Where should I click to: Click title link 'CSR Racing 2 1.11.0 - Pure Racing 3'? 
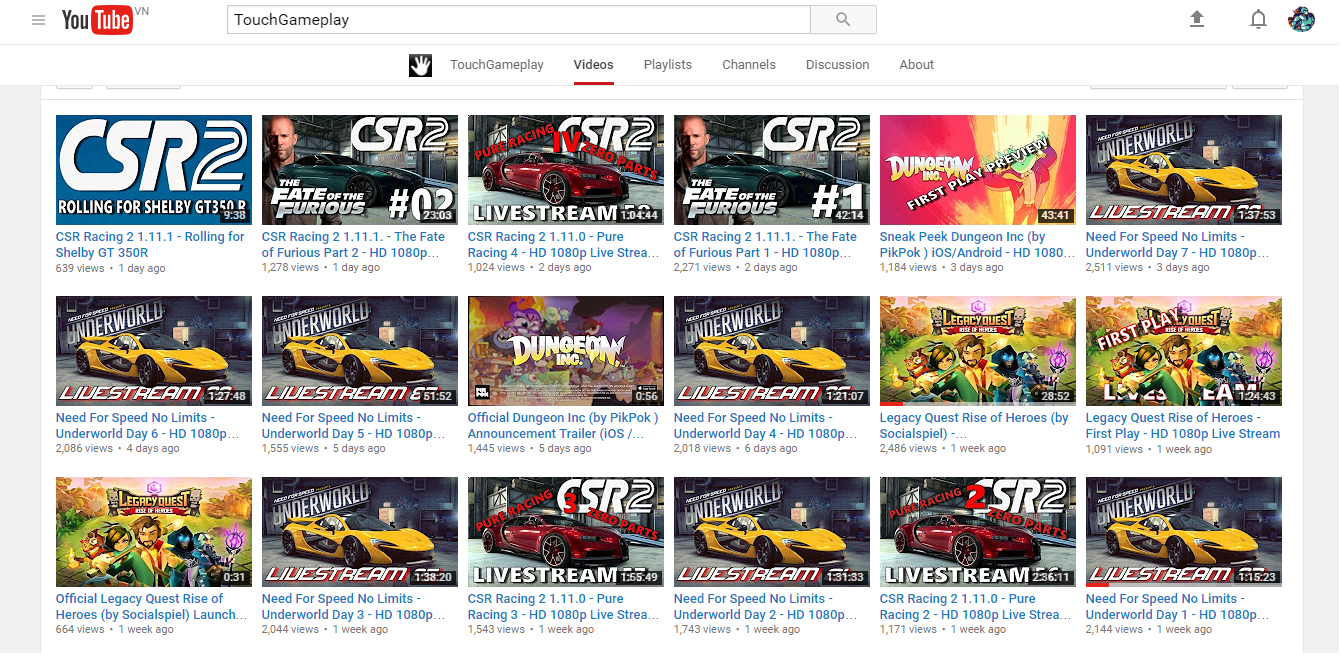(564, 607)
